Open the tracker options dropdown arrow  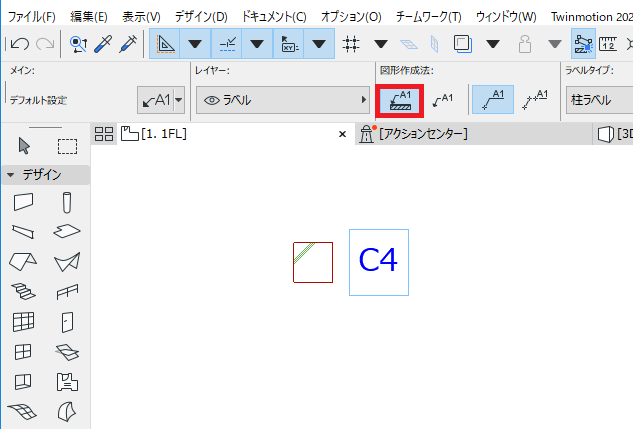coord(319,44)
